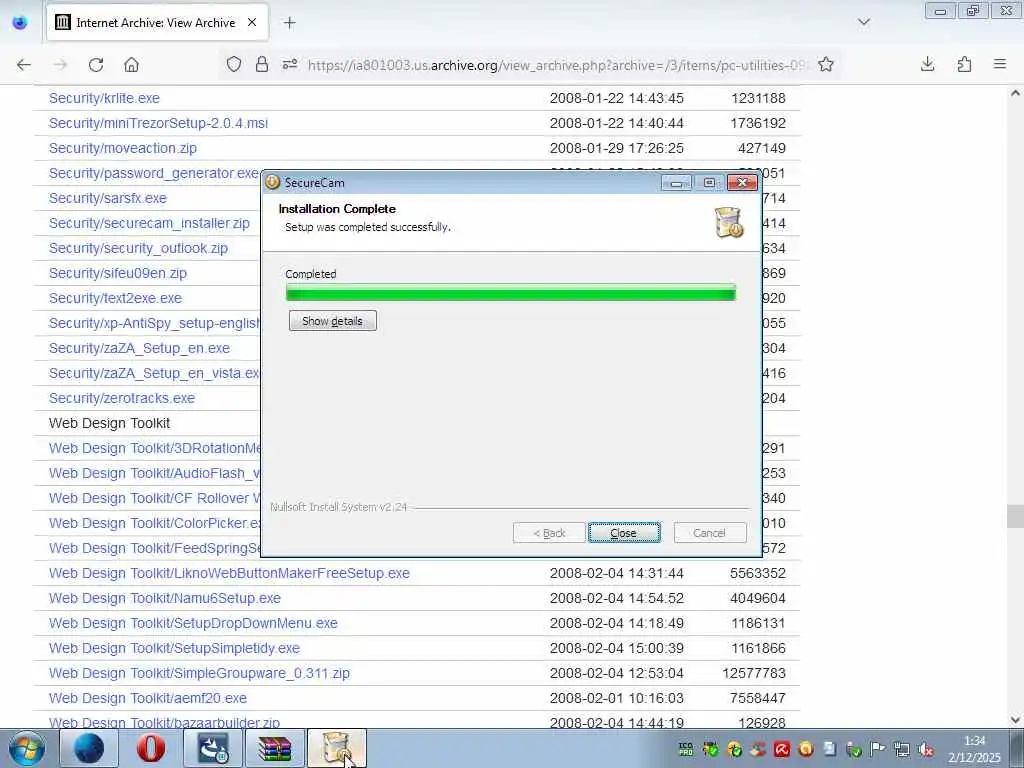Click the muted volume tray icon

926,749
